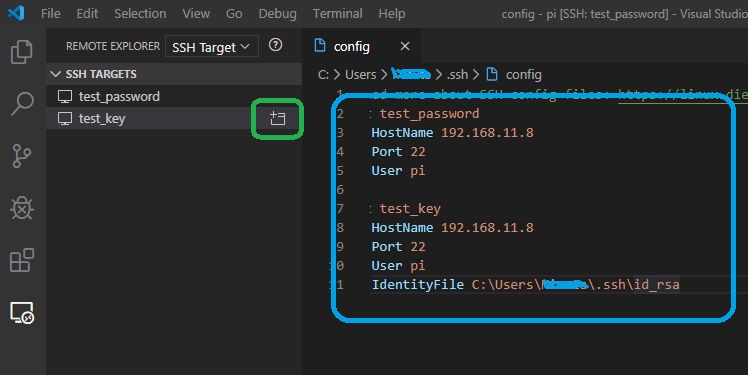748x375 pixels.
Task: Click the monitor icon beside test_key
Action: click(x=65, y=118)
